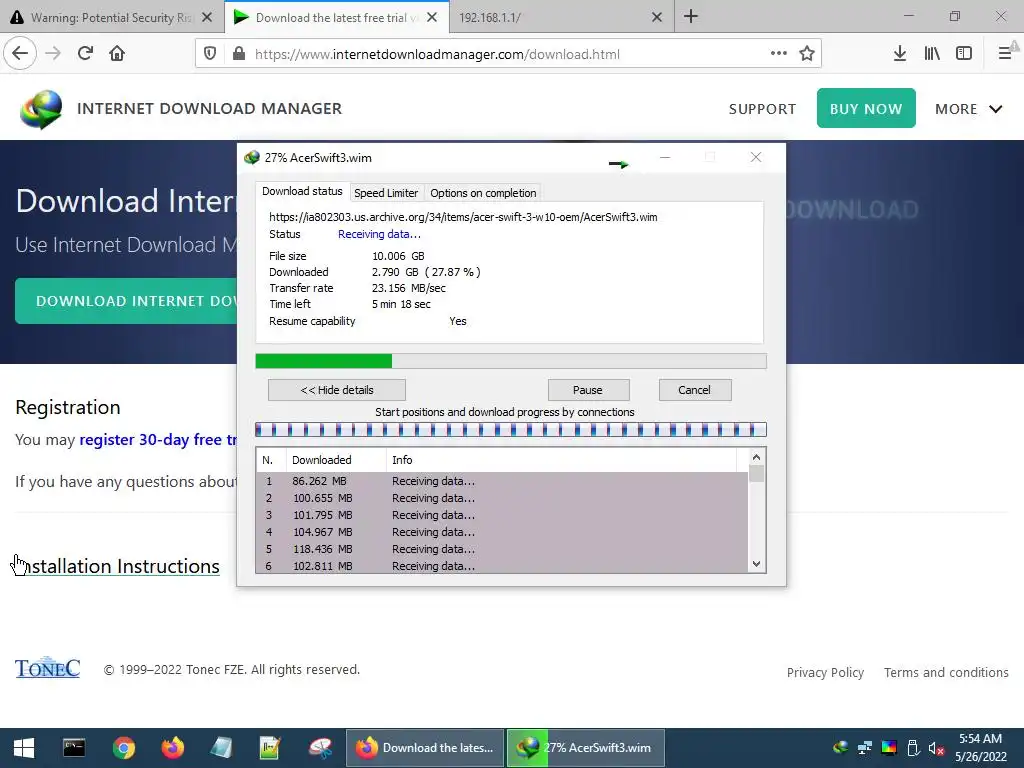Open the Firefox home page icon
The height and width of the screenshot is (768, 1024).
[x=117, y=53]
